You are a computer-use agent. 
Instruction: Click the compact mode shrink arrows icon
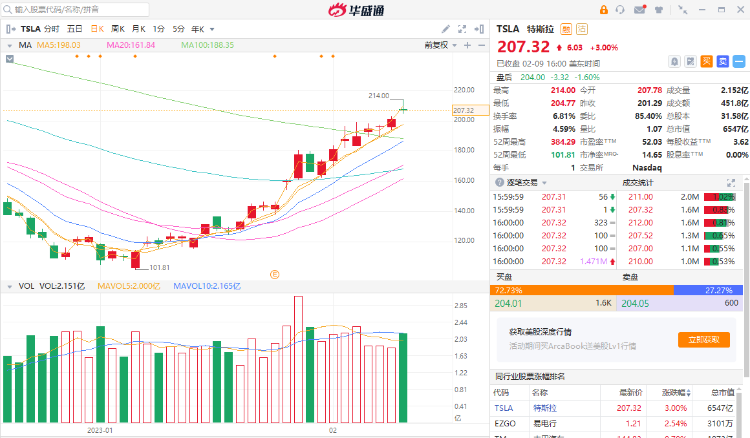[x=683, y=10]
